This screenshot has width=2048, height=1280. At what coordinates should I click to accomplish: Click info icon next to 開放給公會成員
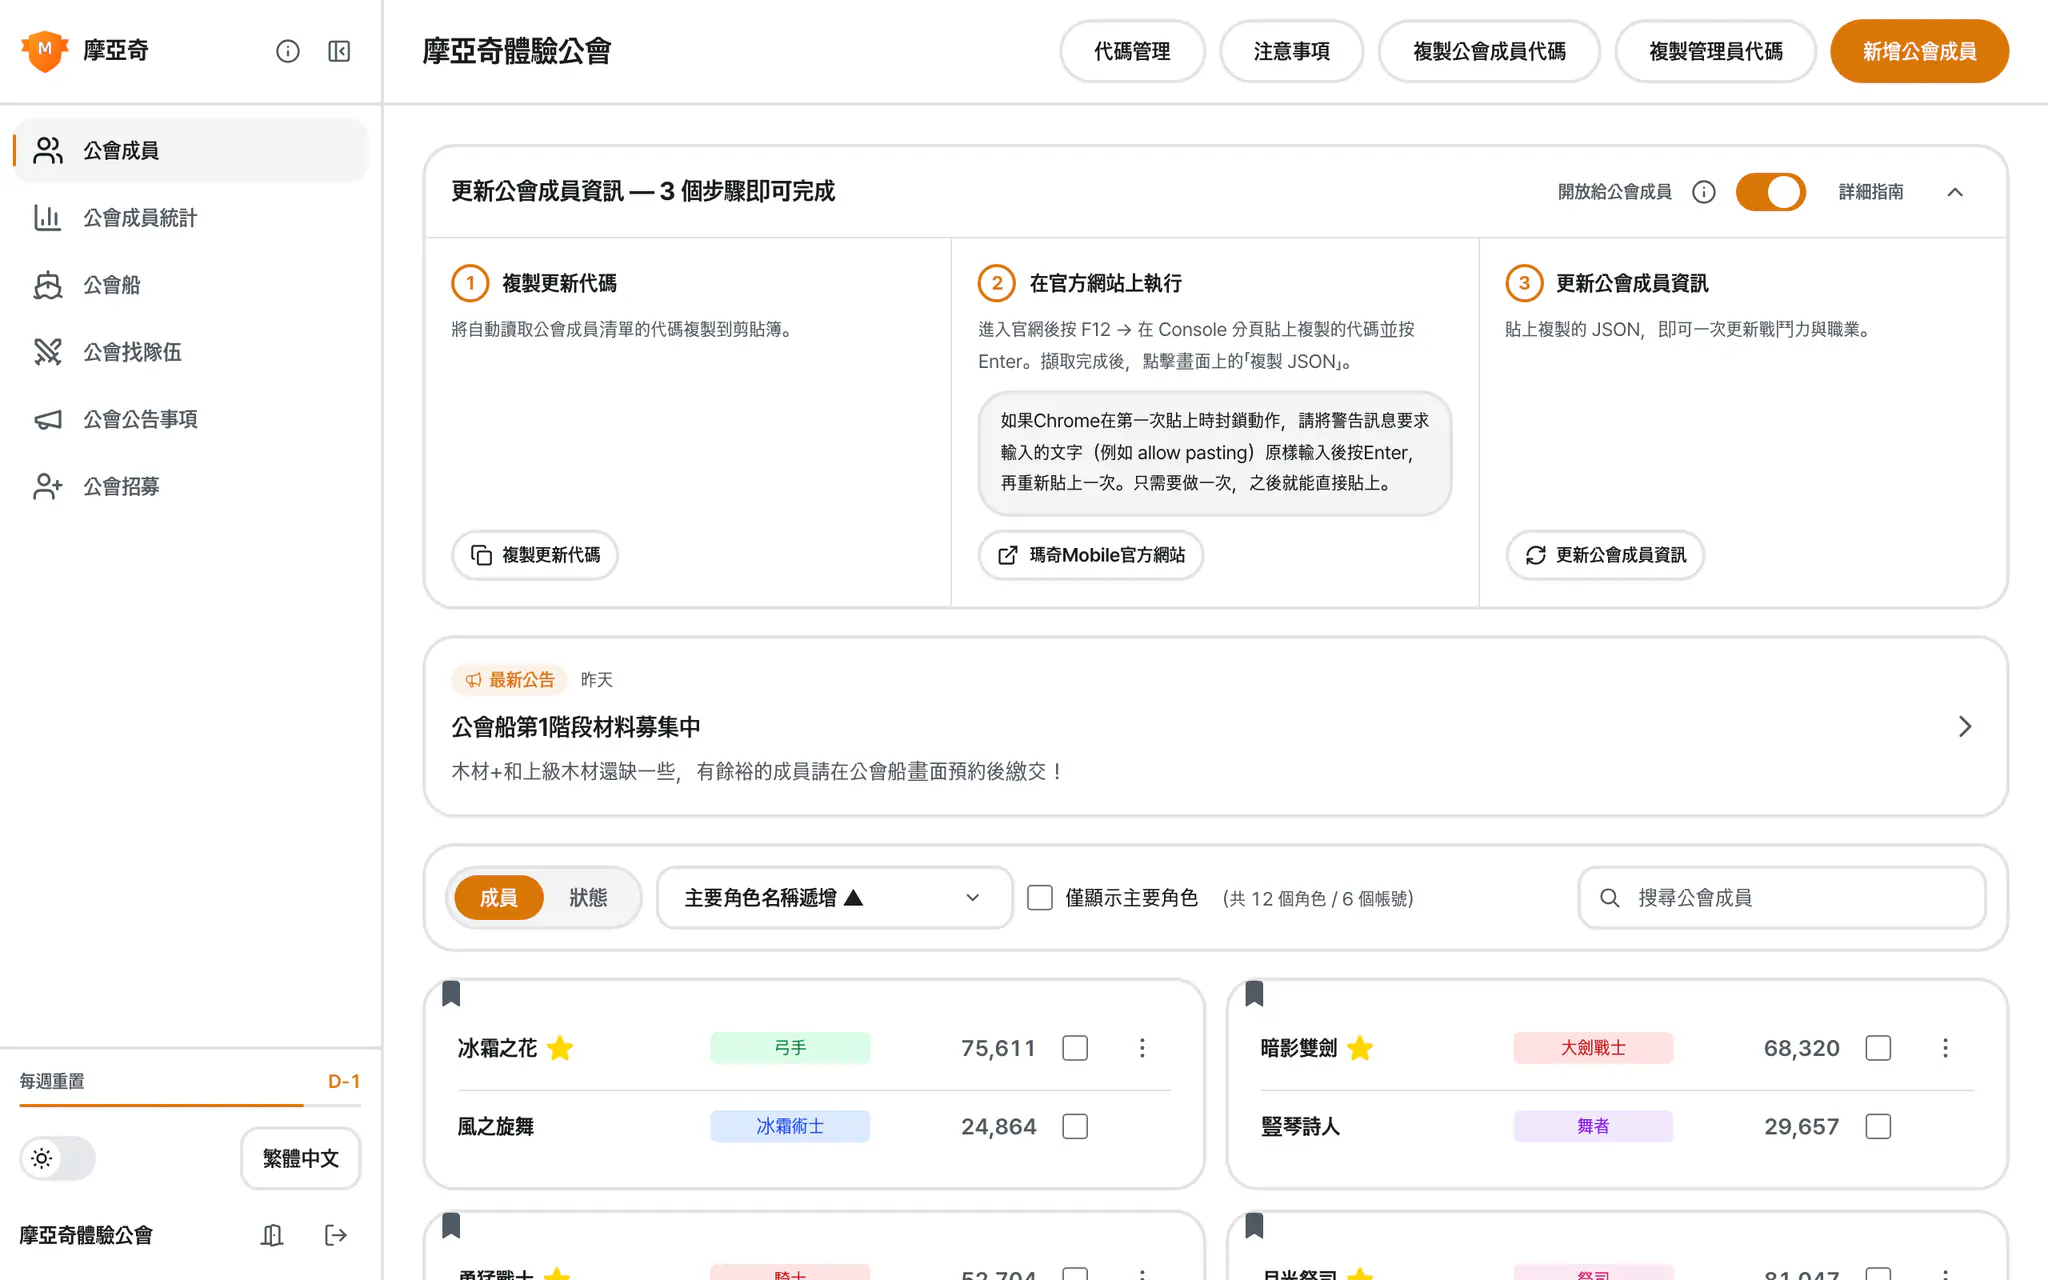point(1704,192)
